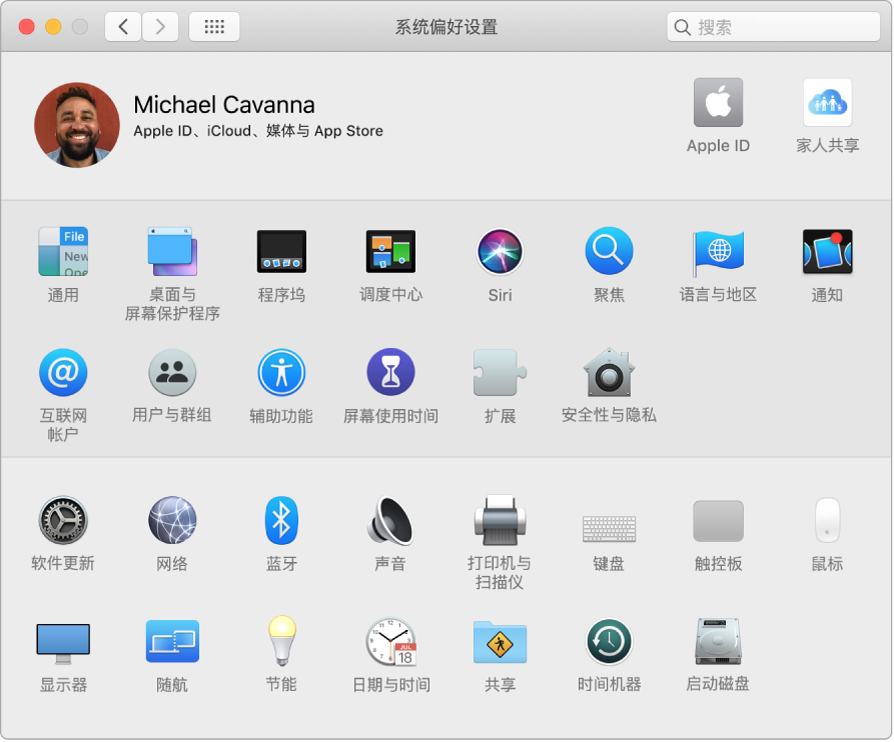Viewport: 894px width, 742px height.
Task: Select the 时间机器 (Time Machine) icon
Action: click(609, 641)
